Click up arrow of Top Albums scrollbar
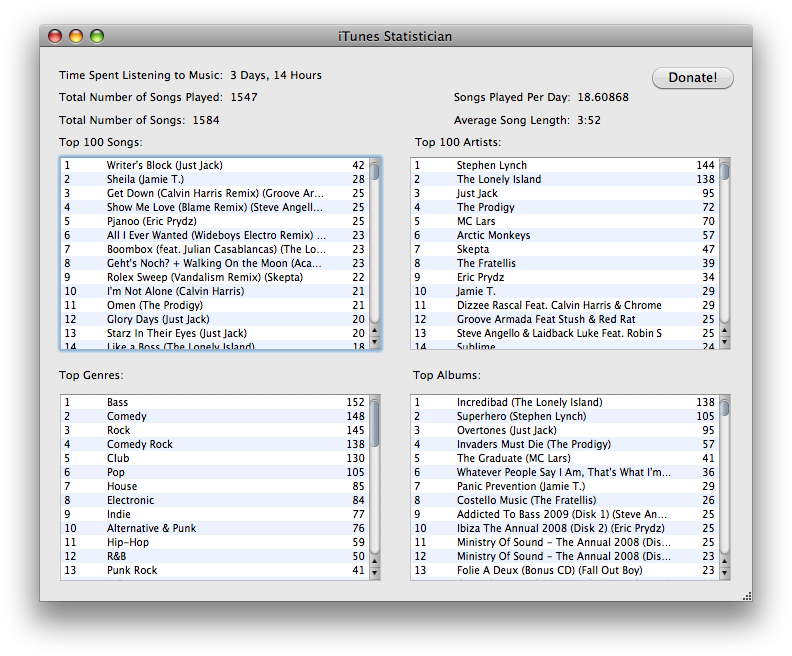Screen dimensions: 792x656 click(724, 561)
